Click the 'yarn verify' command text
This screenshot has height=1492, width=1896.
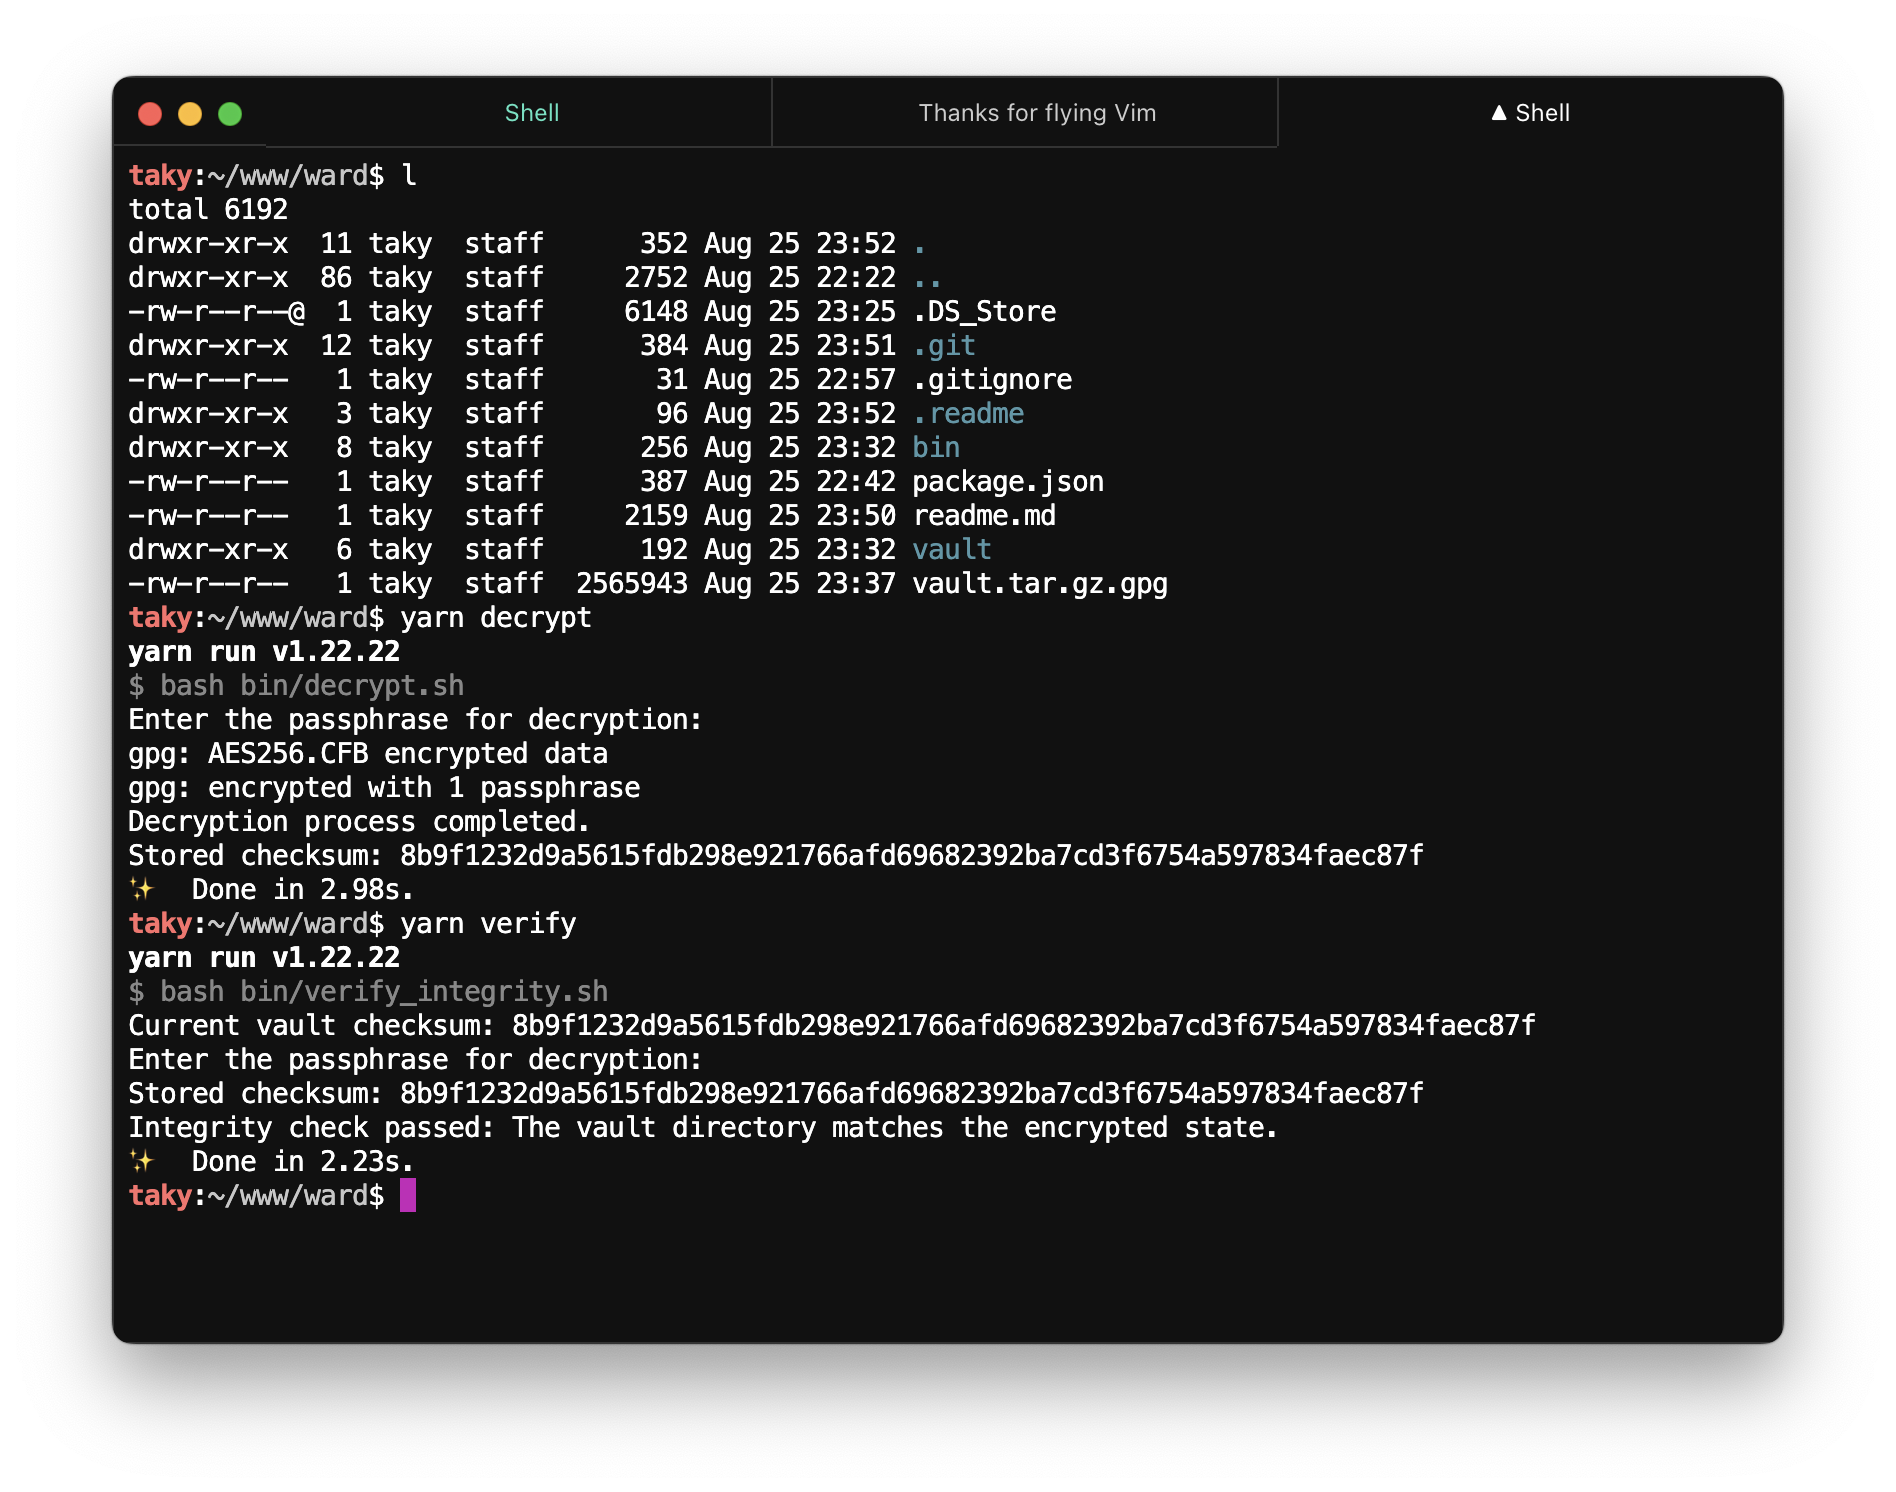(x=488, y=923)
